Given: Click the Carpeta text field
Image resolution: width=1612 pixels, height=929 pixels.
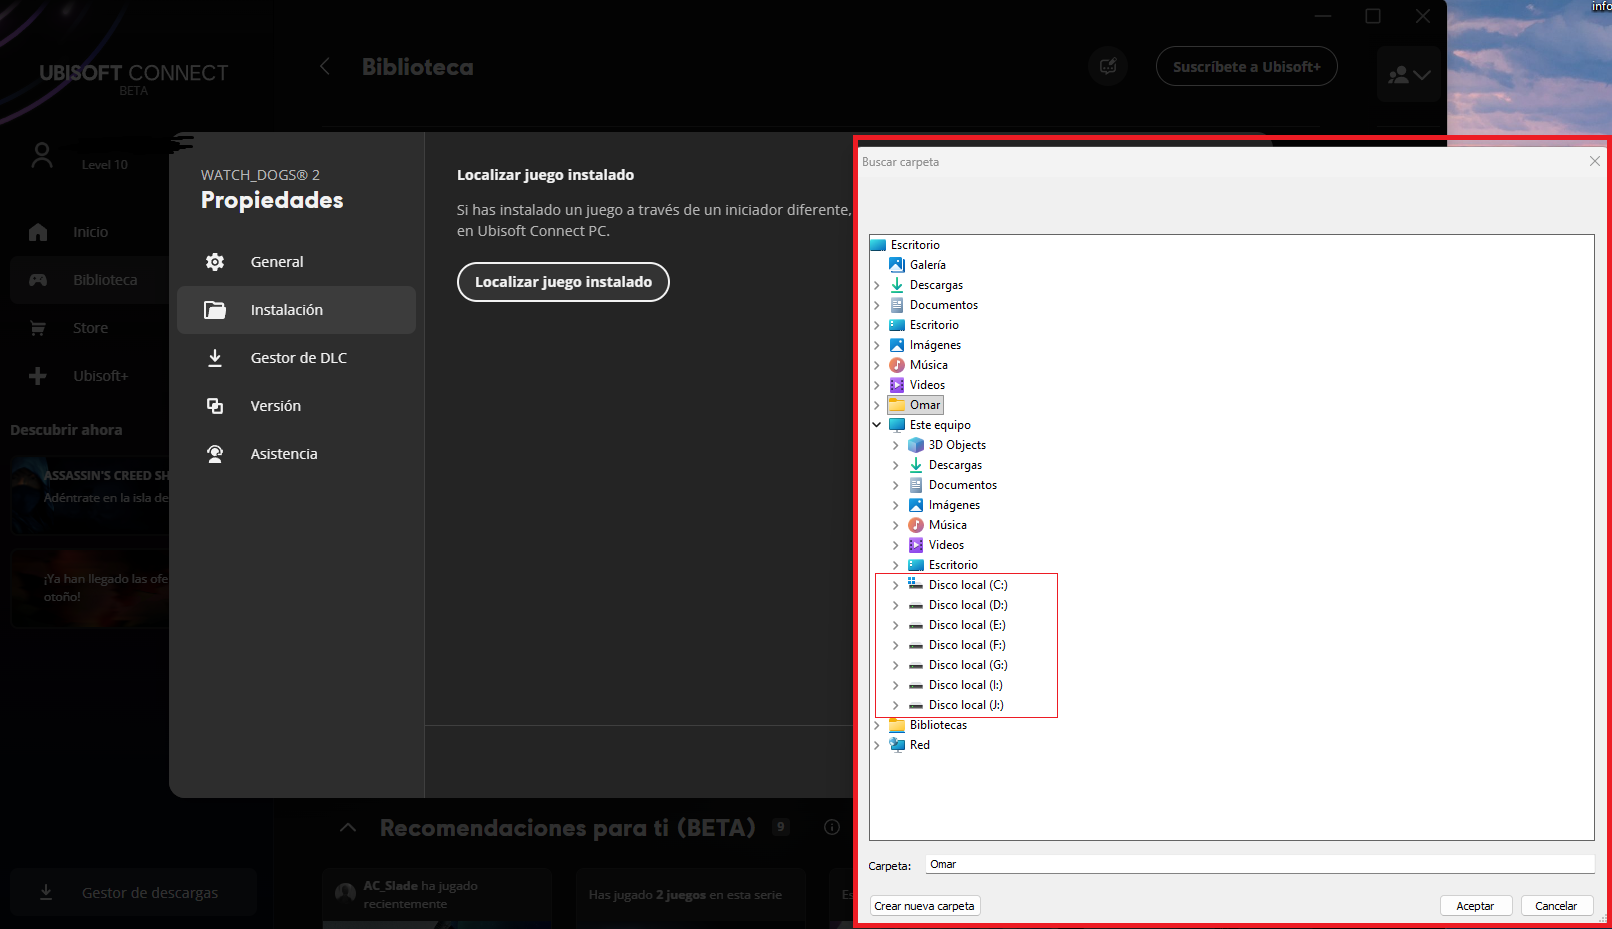Looking at the screenshot, I should click(x=1258, y=864).
